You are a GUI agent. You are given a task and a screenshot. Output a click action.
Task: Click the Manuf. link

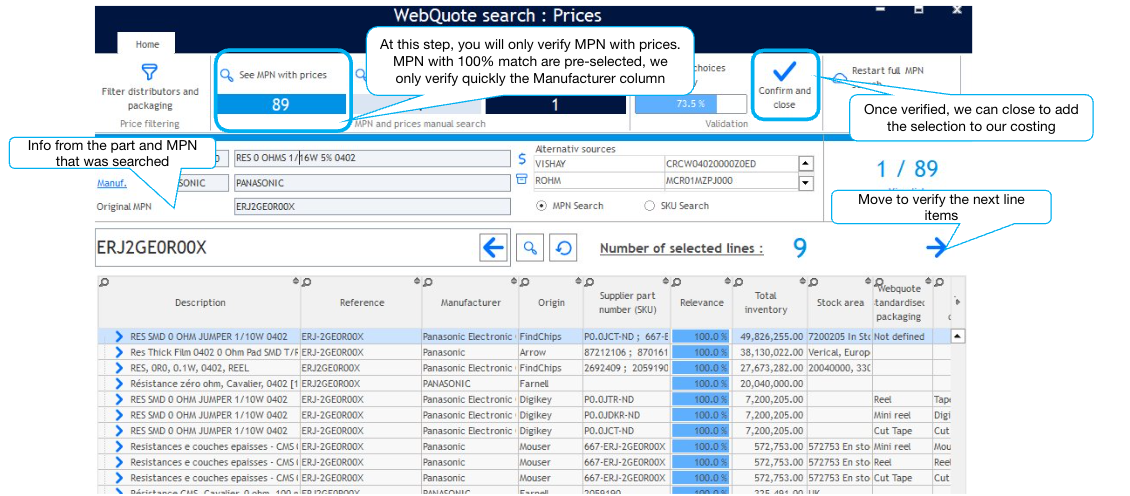(111, 183)
